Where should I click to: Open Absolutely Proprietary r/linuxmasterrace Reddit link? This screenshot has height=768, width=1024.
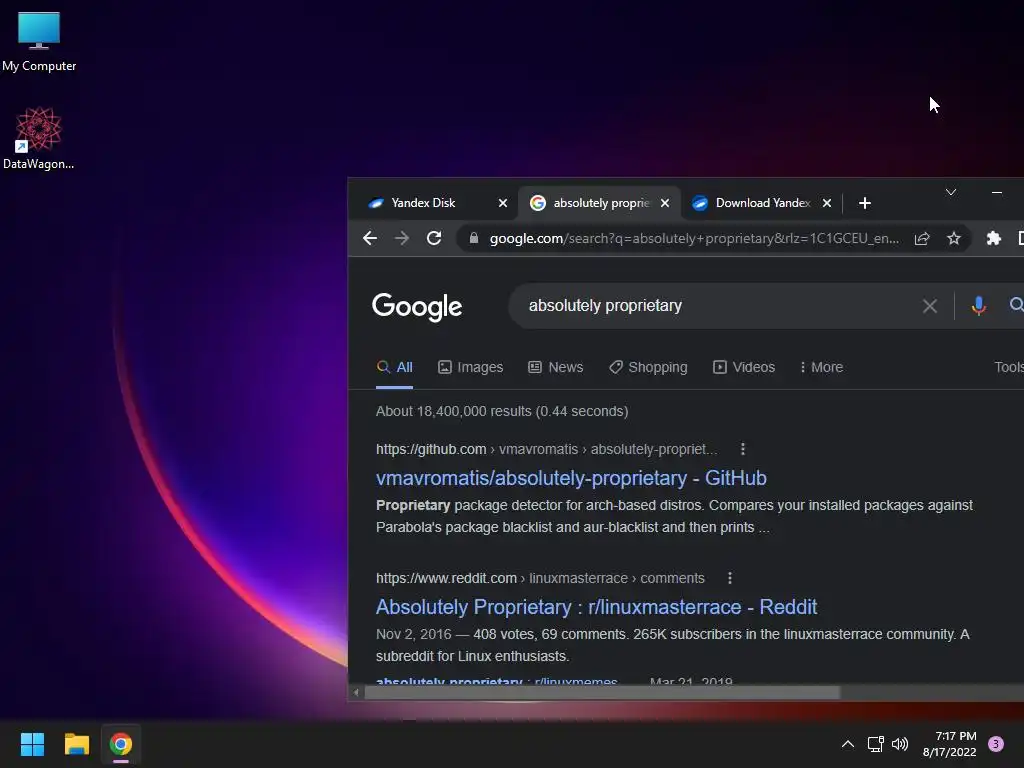click(596, 607)
